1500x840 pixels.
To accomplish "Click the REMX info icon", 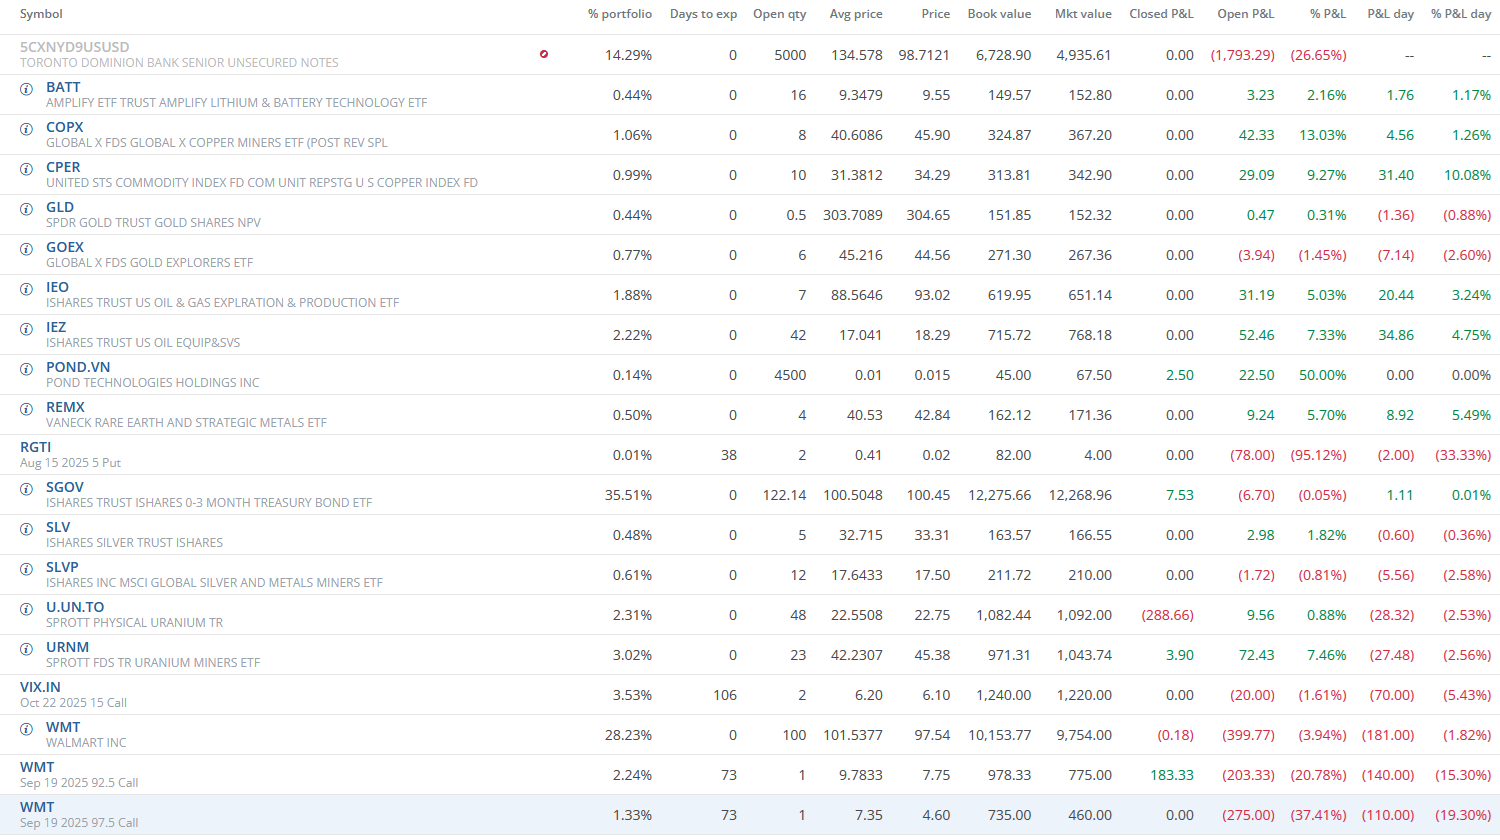I will tap(27, 409).
